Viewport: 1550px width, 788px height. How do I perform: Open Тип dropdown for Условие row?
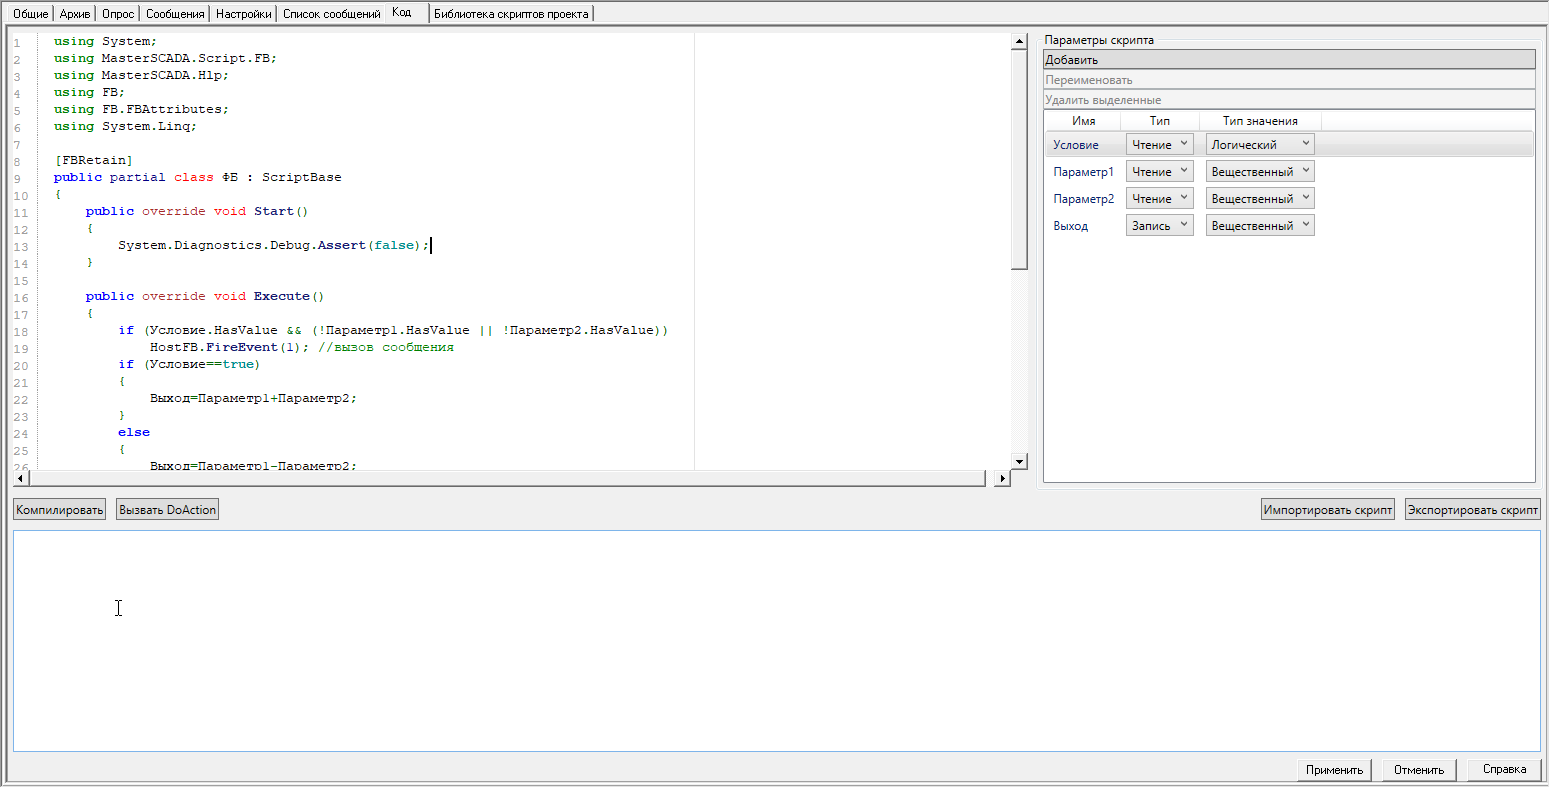[x=1160, y=145]
